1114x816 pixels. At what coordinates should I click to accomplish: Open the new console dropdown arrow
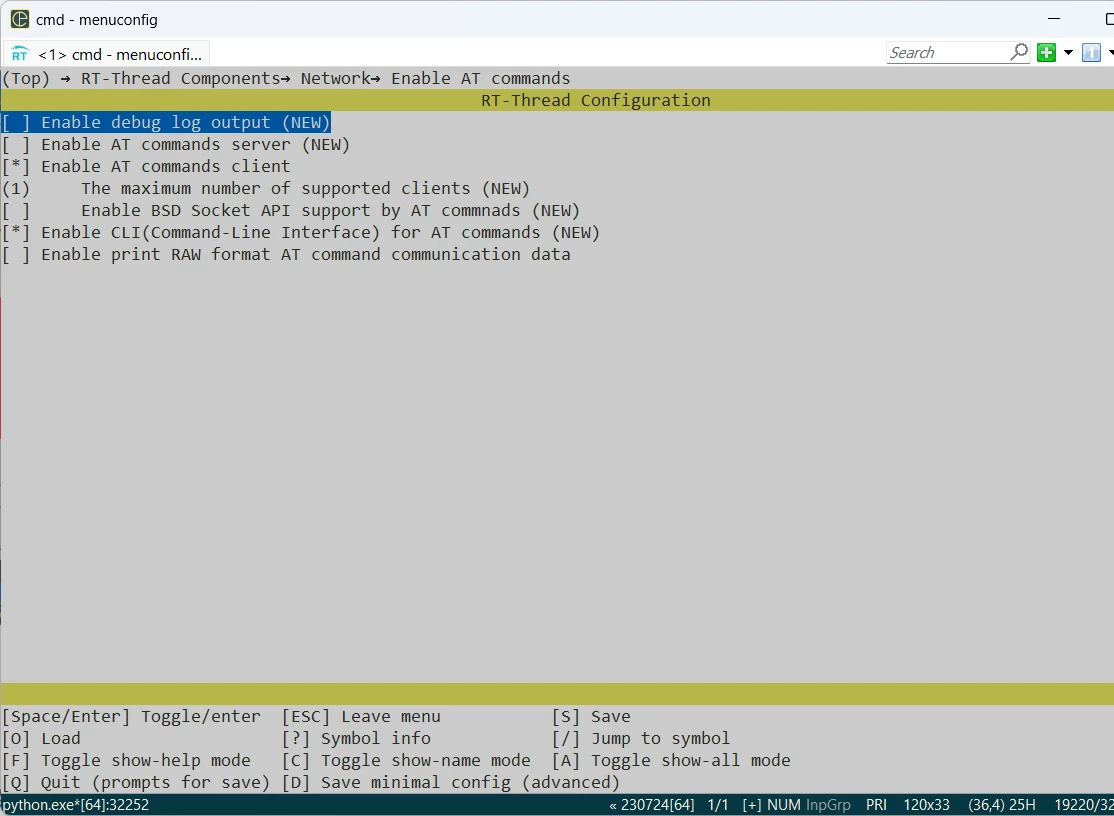pos(1068,53)
